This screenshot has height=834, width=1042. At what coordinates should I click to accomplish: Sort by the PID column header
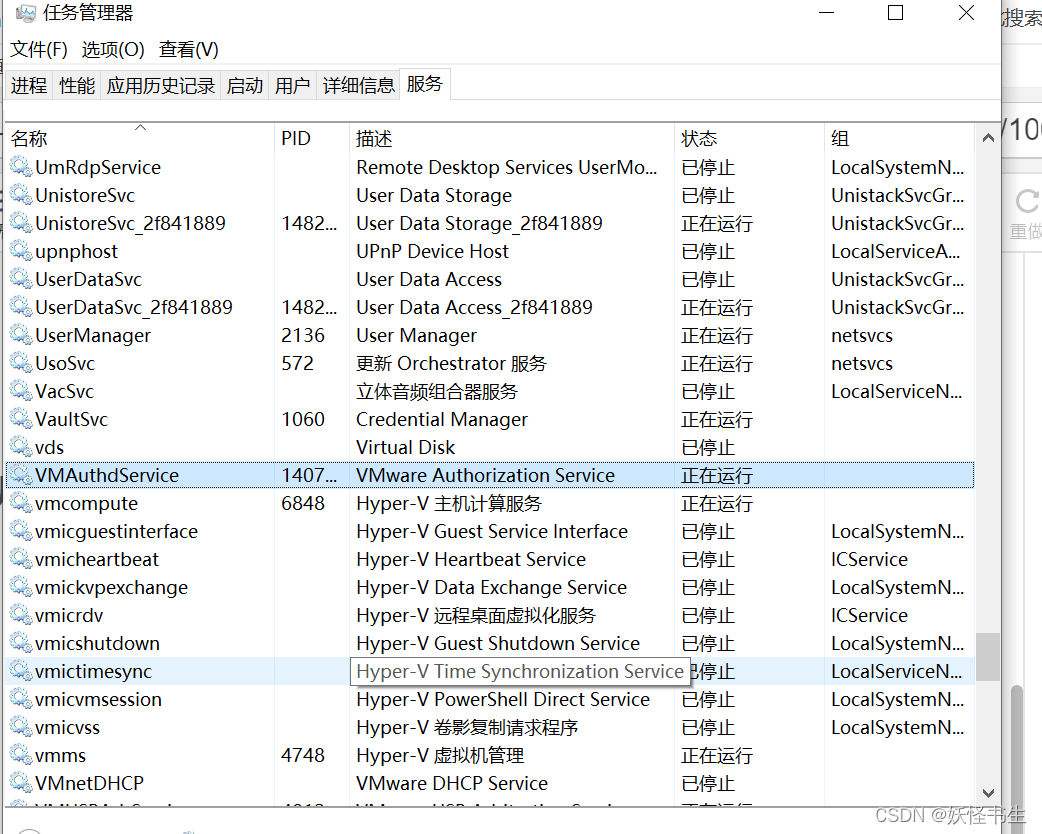[x=312, y=138]
